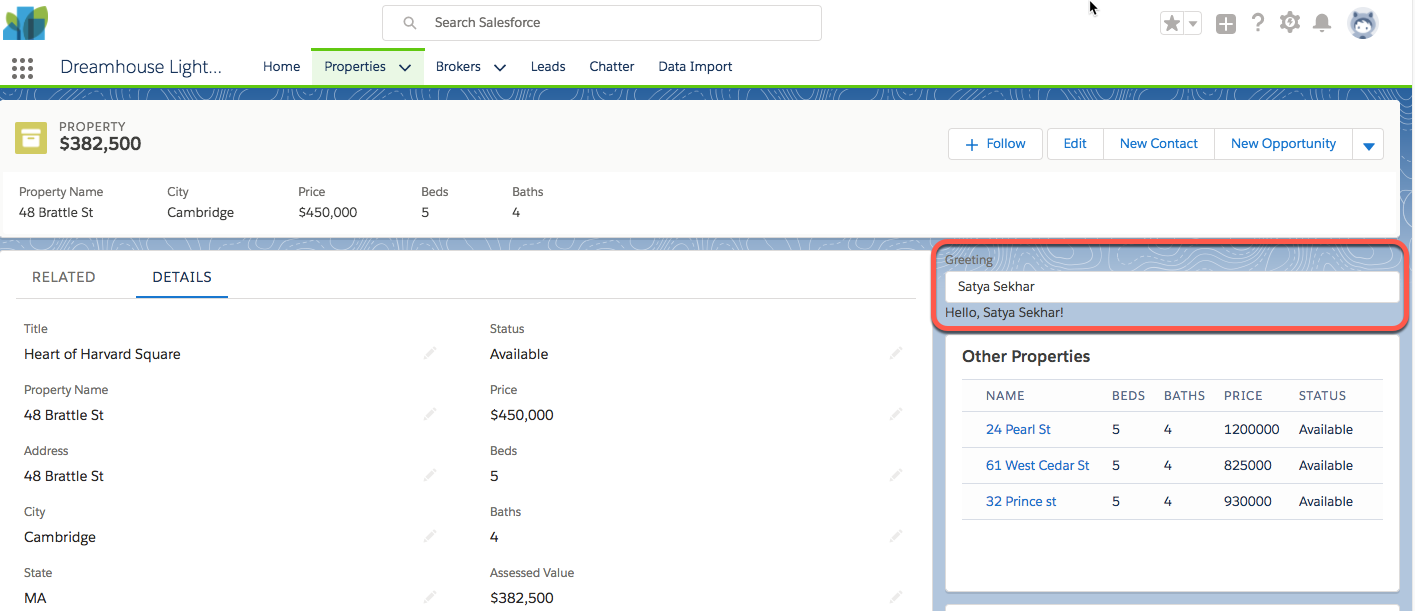
Task: Edit the Status field via its pencil icon
Action: [896, 353]
